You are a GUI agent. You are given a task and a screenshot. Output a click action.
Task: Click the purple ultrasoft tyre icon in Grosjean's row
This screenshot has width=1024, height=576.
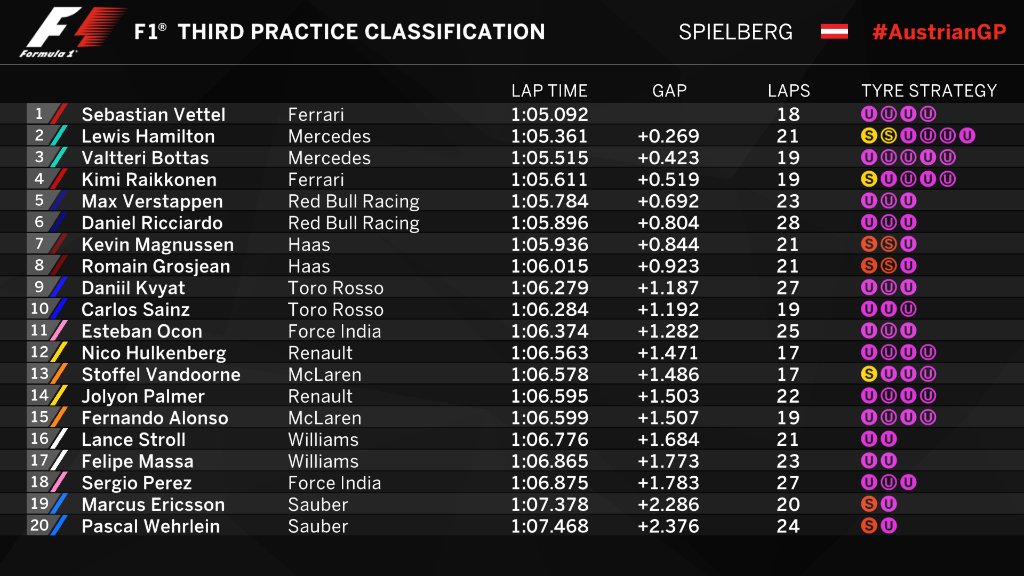[x=907, y=267]
